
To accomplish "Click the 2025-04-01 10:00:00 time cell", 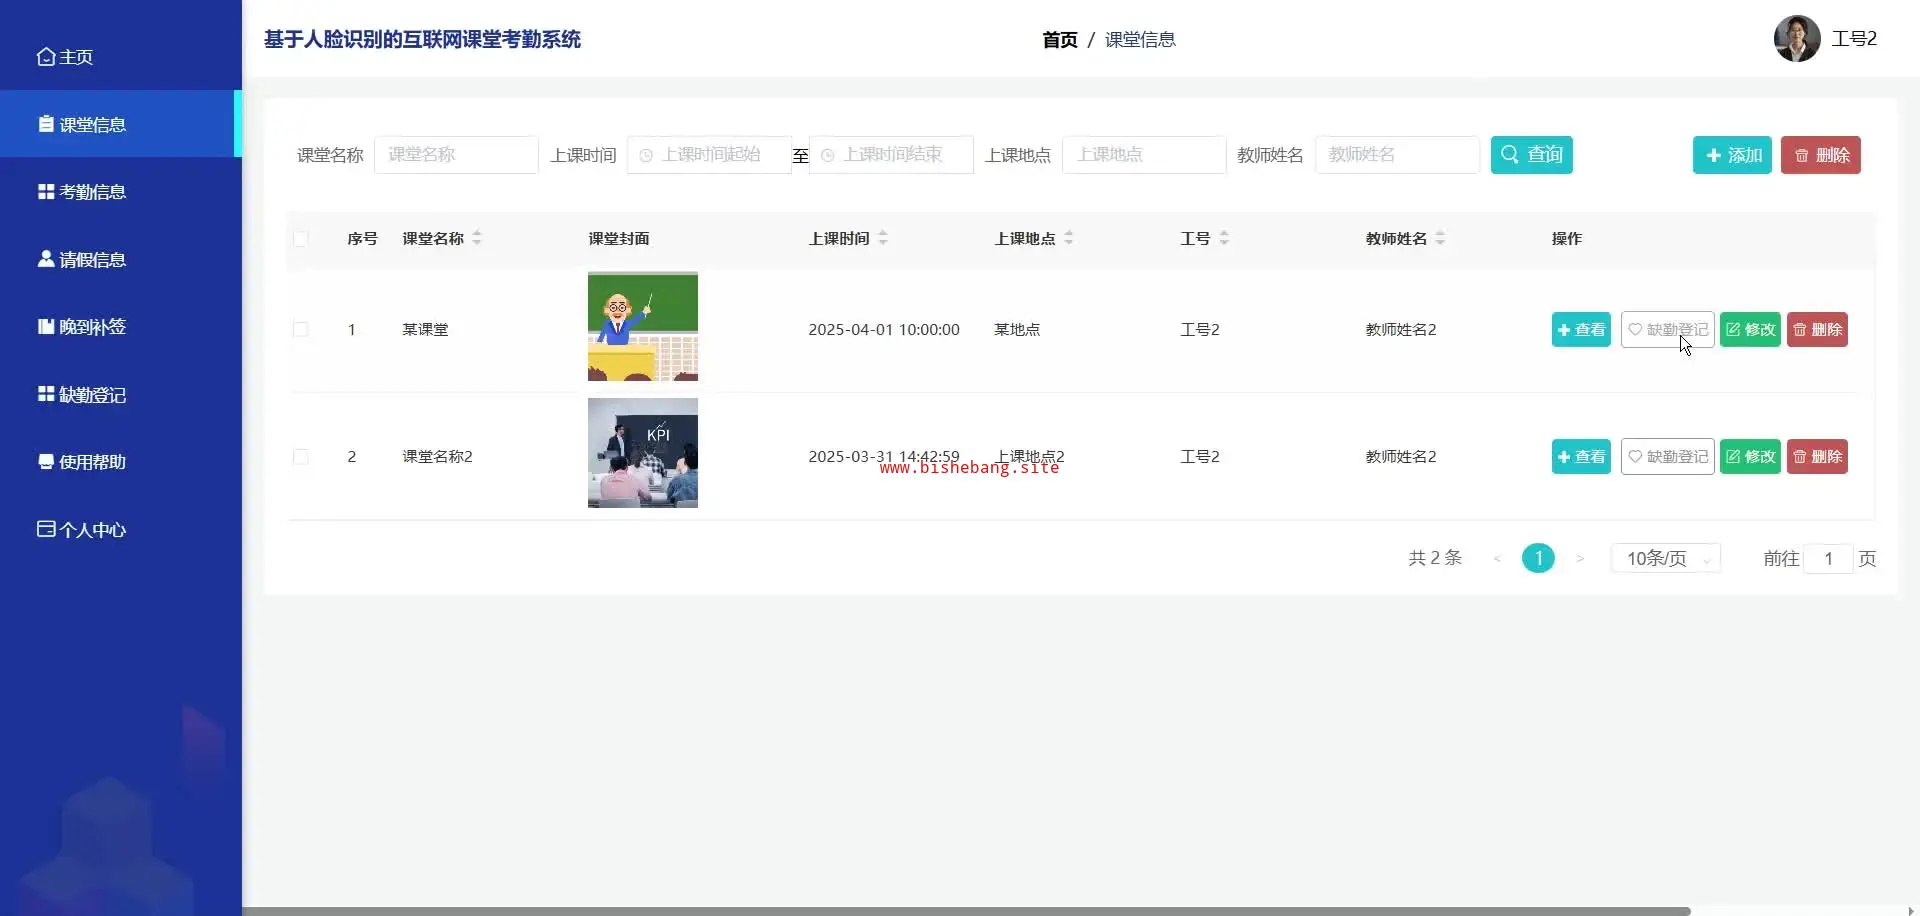I will [x=884, y=330].
